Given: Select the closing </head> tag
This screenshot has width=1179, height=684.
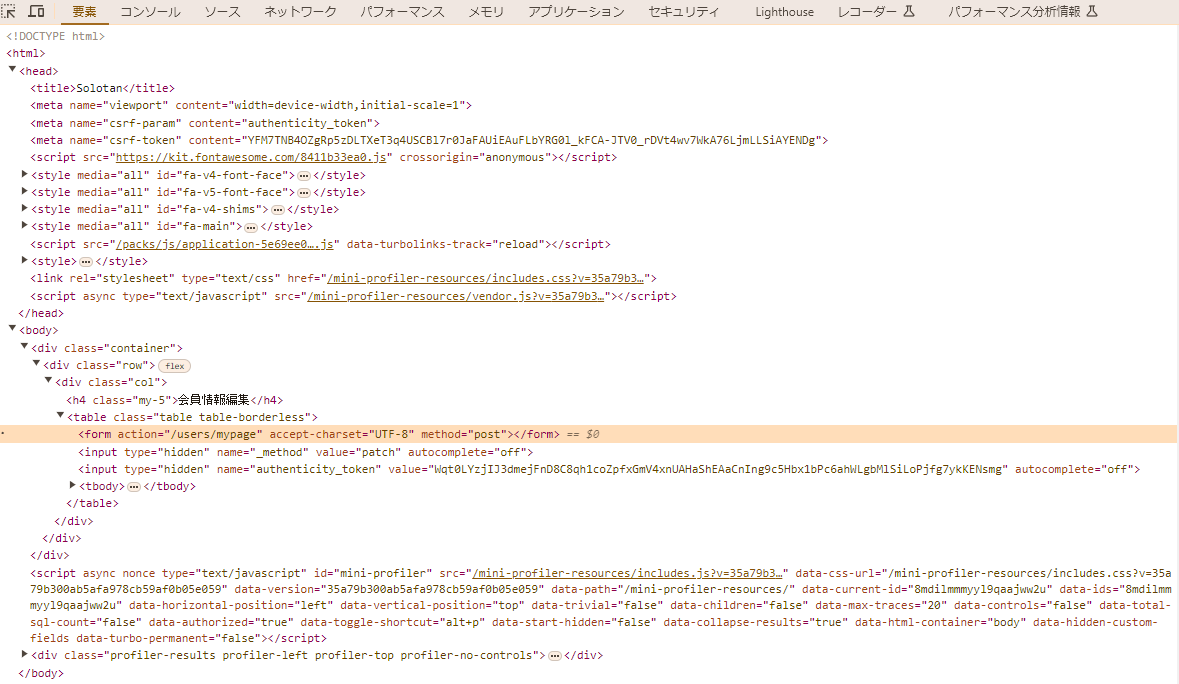Looking at the screenshot, I should pyautogui.click(x=41, y=313).
